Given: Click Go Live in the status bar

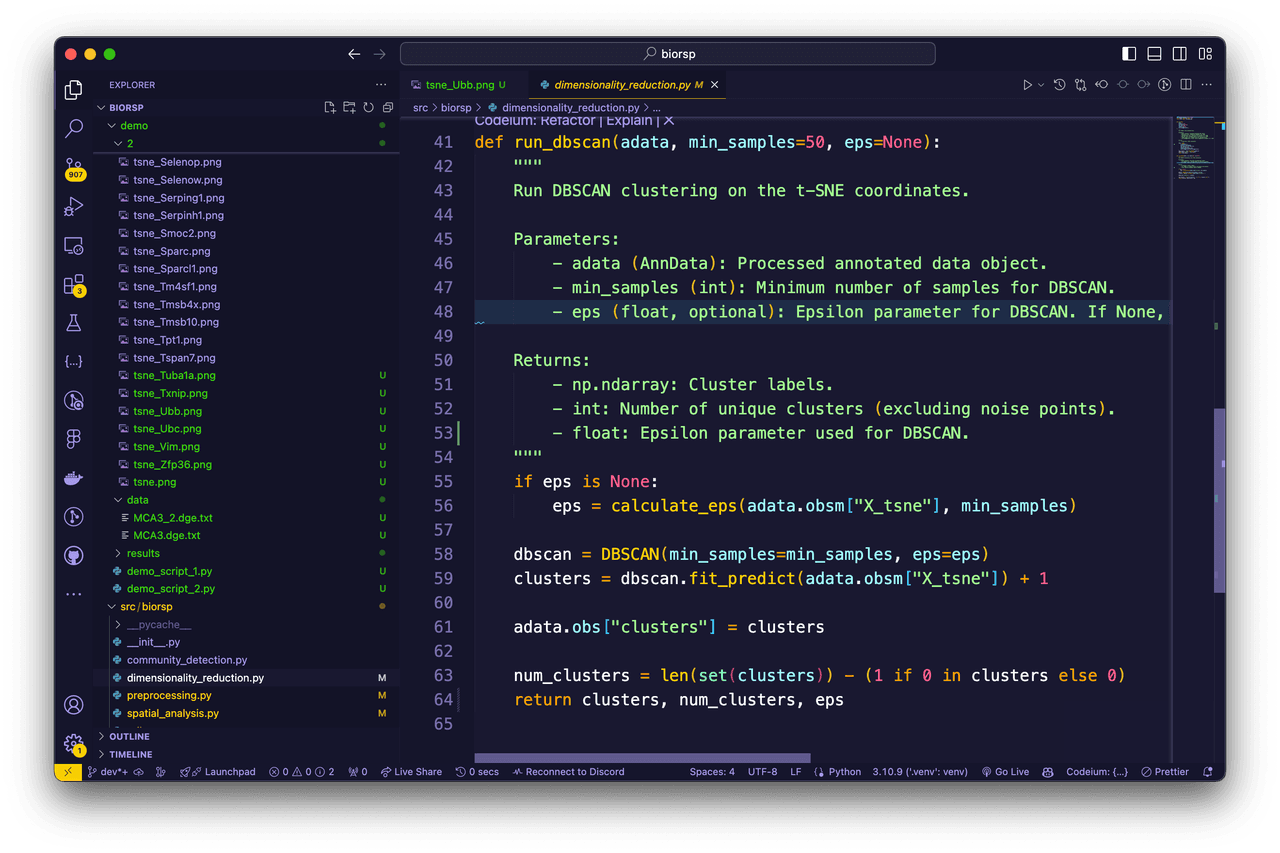Looking at the screenshot, I should point(1005,772).
